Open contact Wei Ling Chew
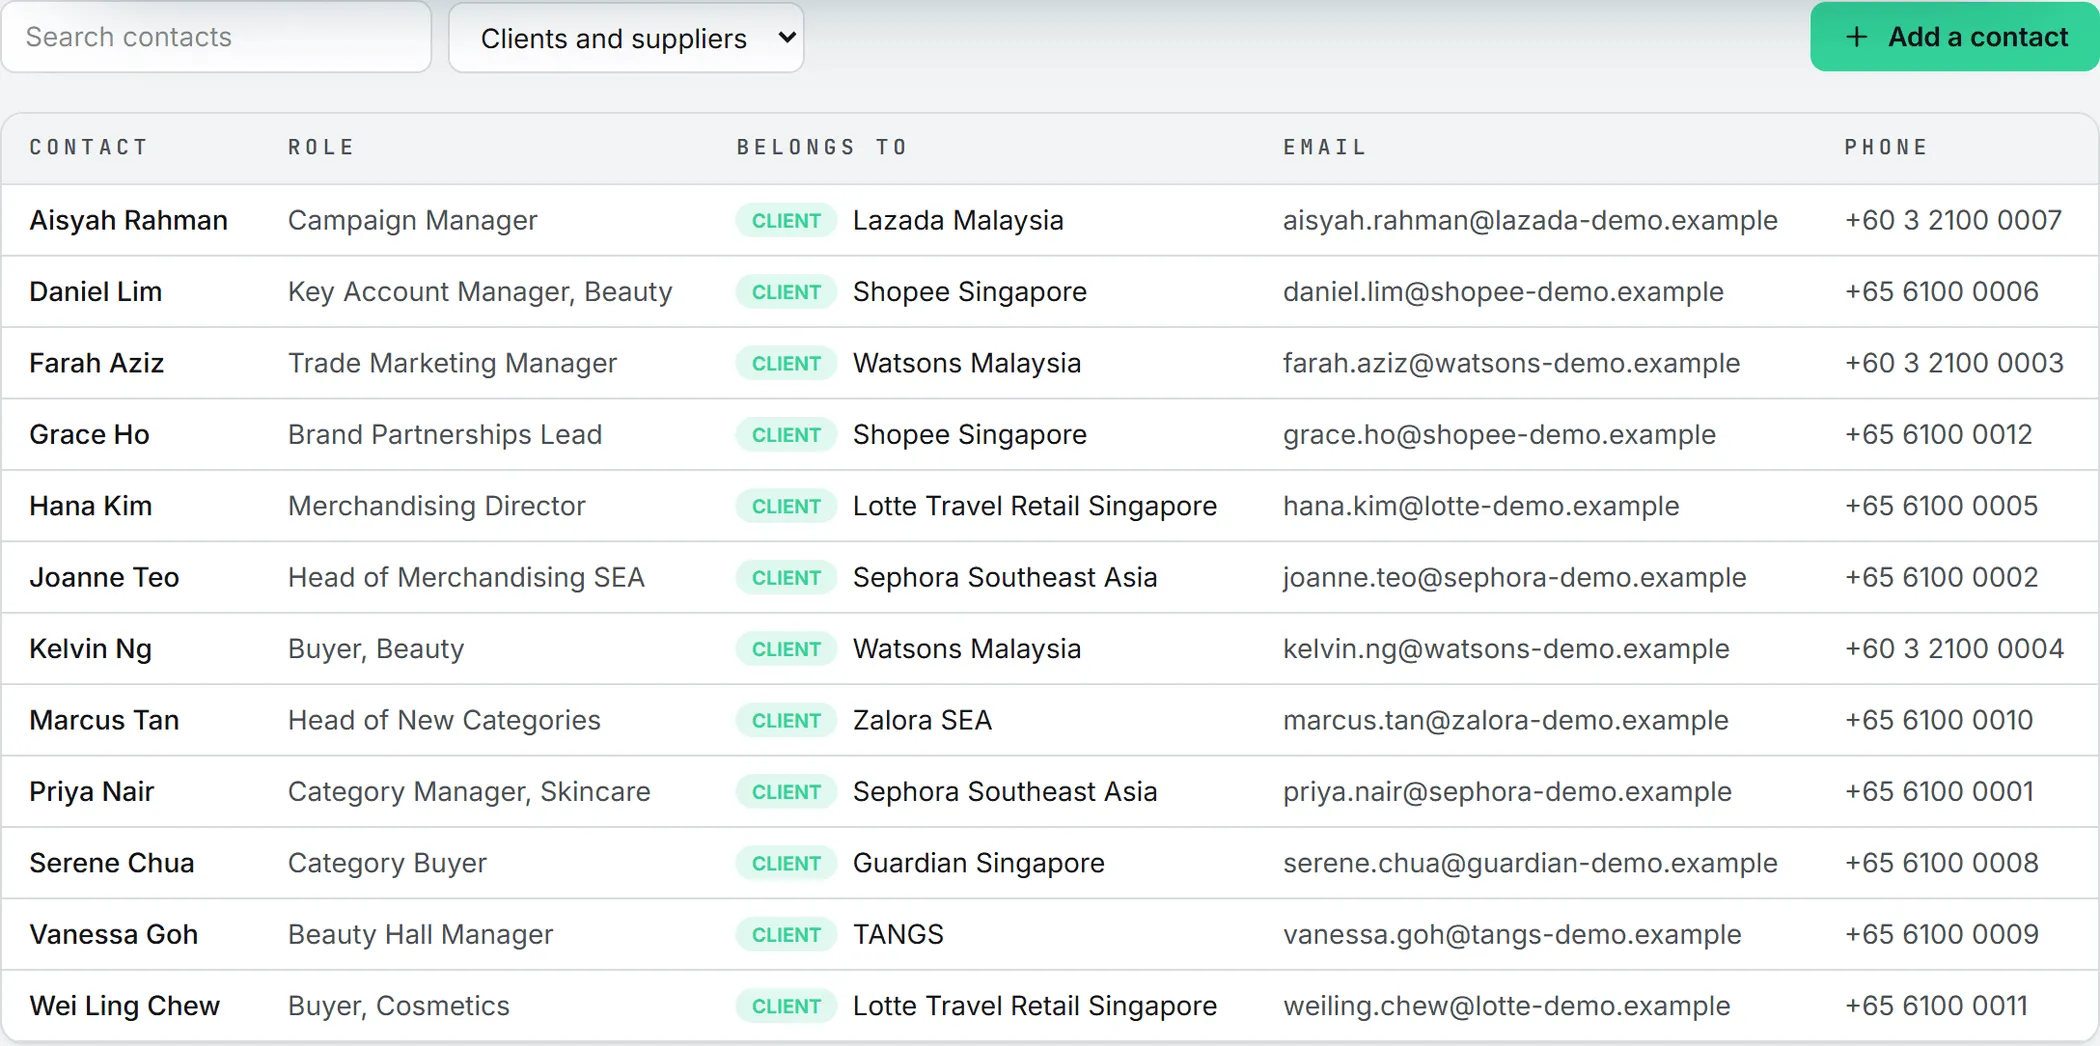 125,1006
